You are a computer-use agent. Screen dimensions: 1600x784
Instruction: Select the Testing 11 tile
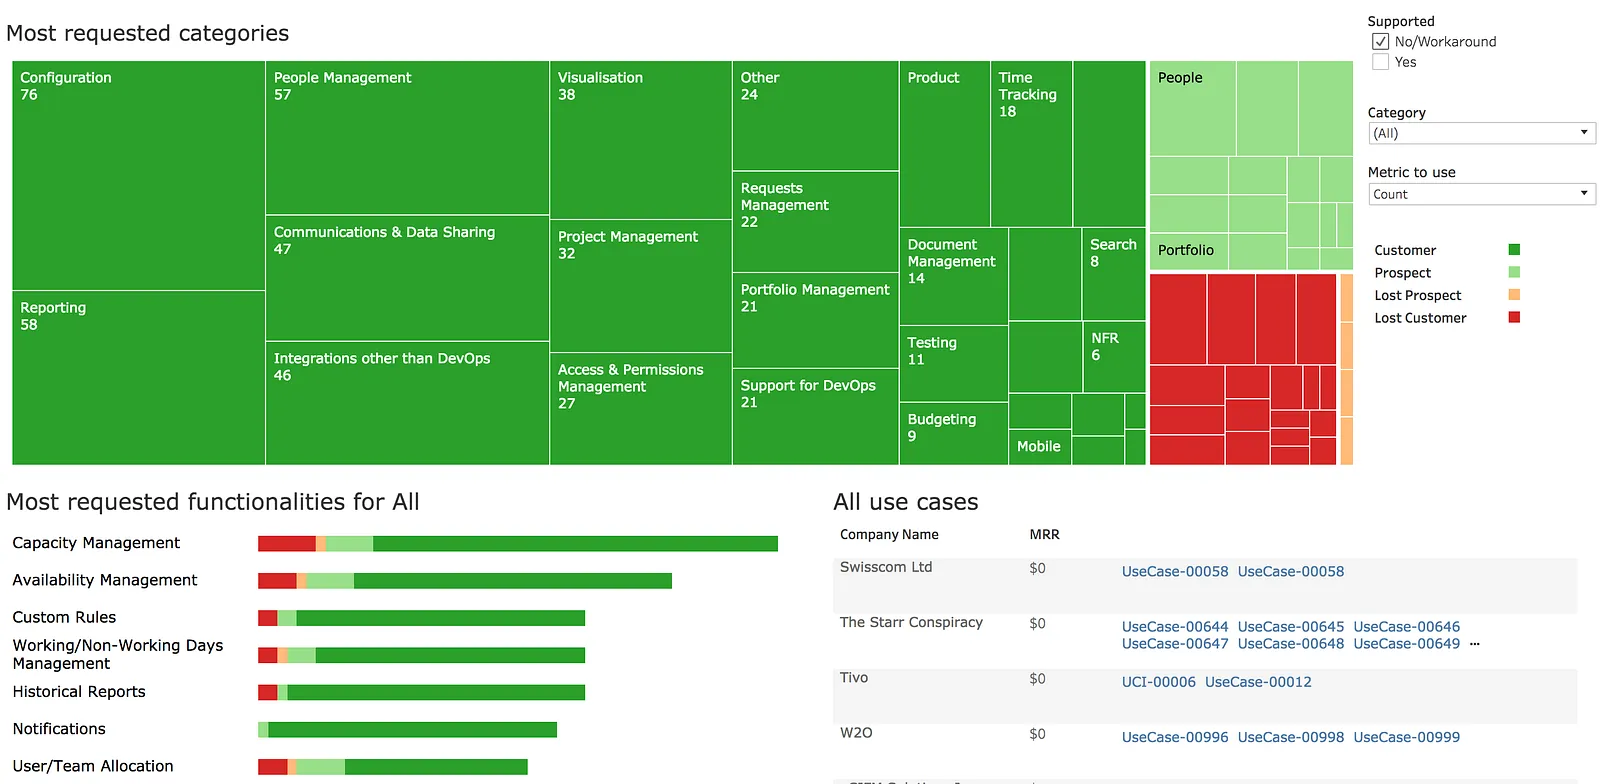pos(954,364)
